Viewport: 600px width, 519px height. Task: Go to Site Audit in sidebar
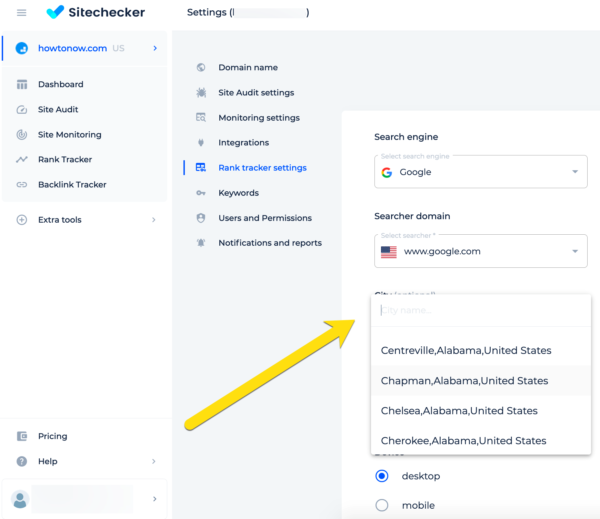[58, 109]
